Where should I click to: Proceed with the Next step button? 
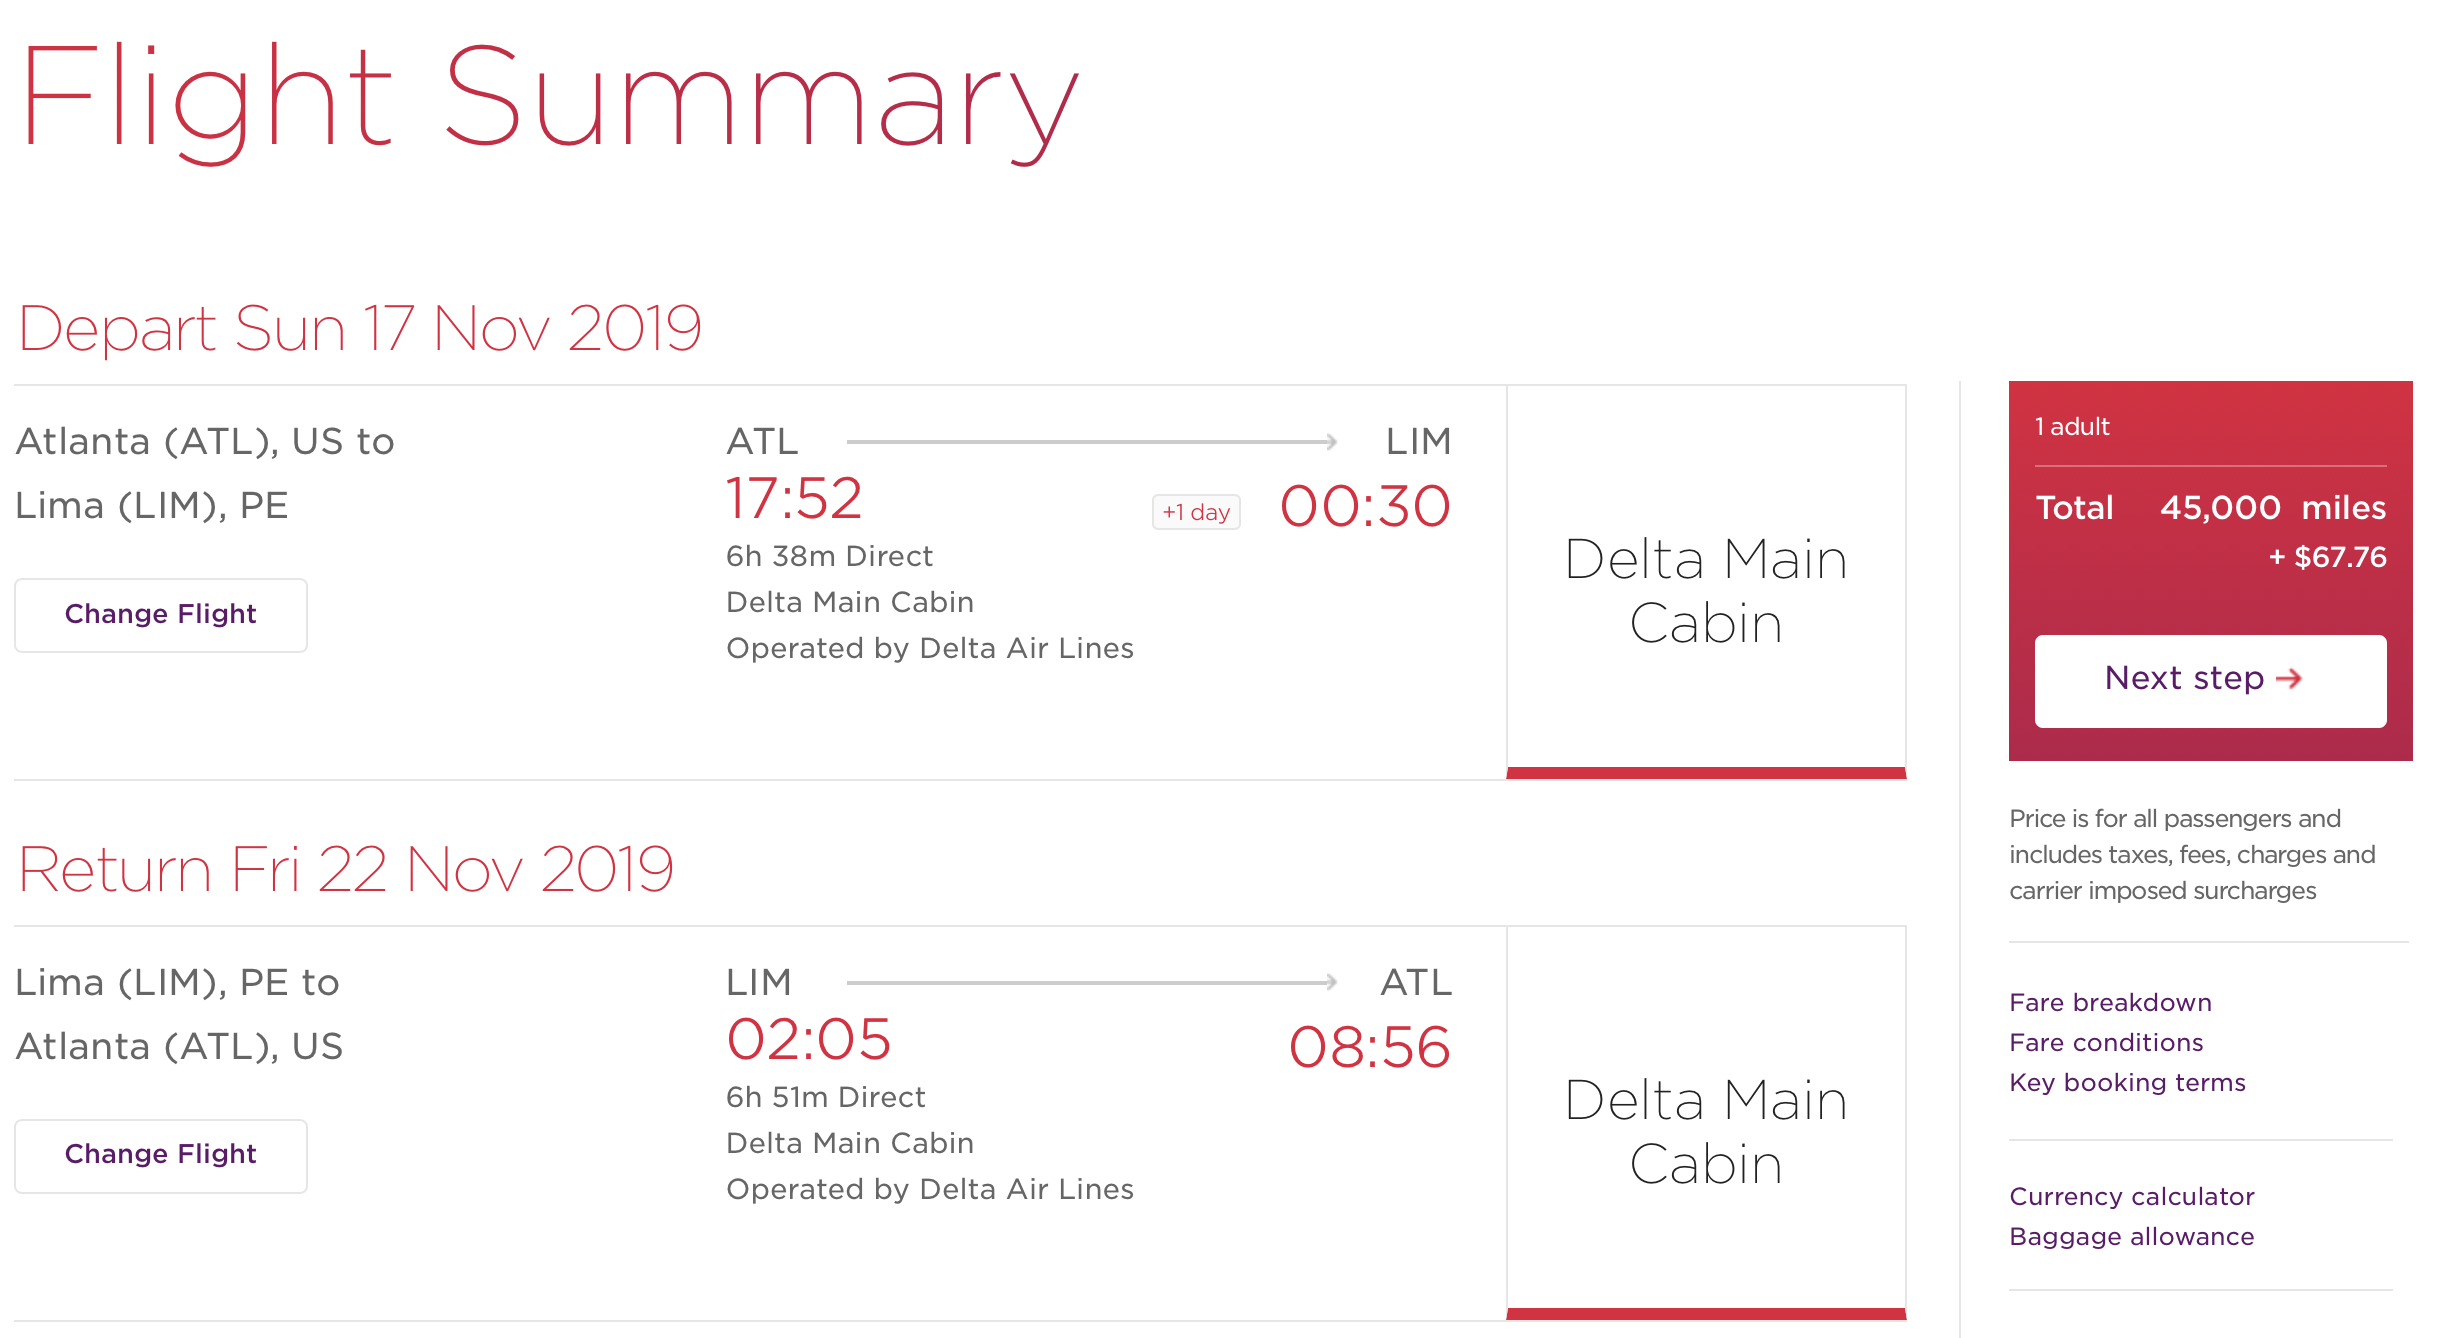(x=2210, y=680)
